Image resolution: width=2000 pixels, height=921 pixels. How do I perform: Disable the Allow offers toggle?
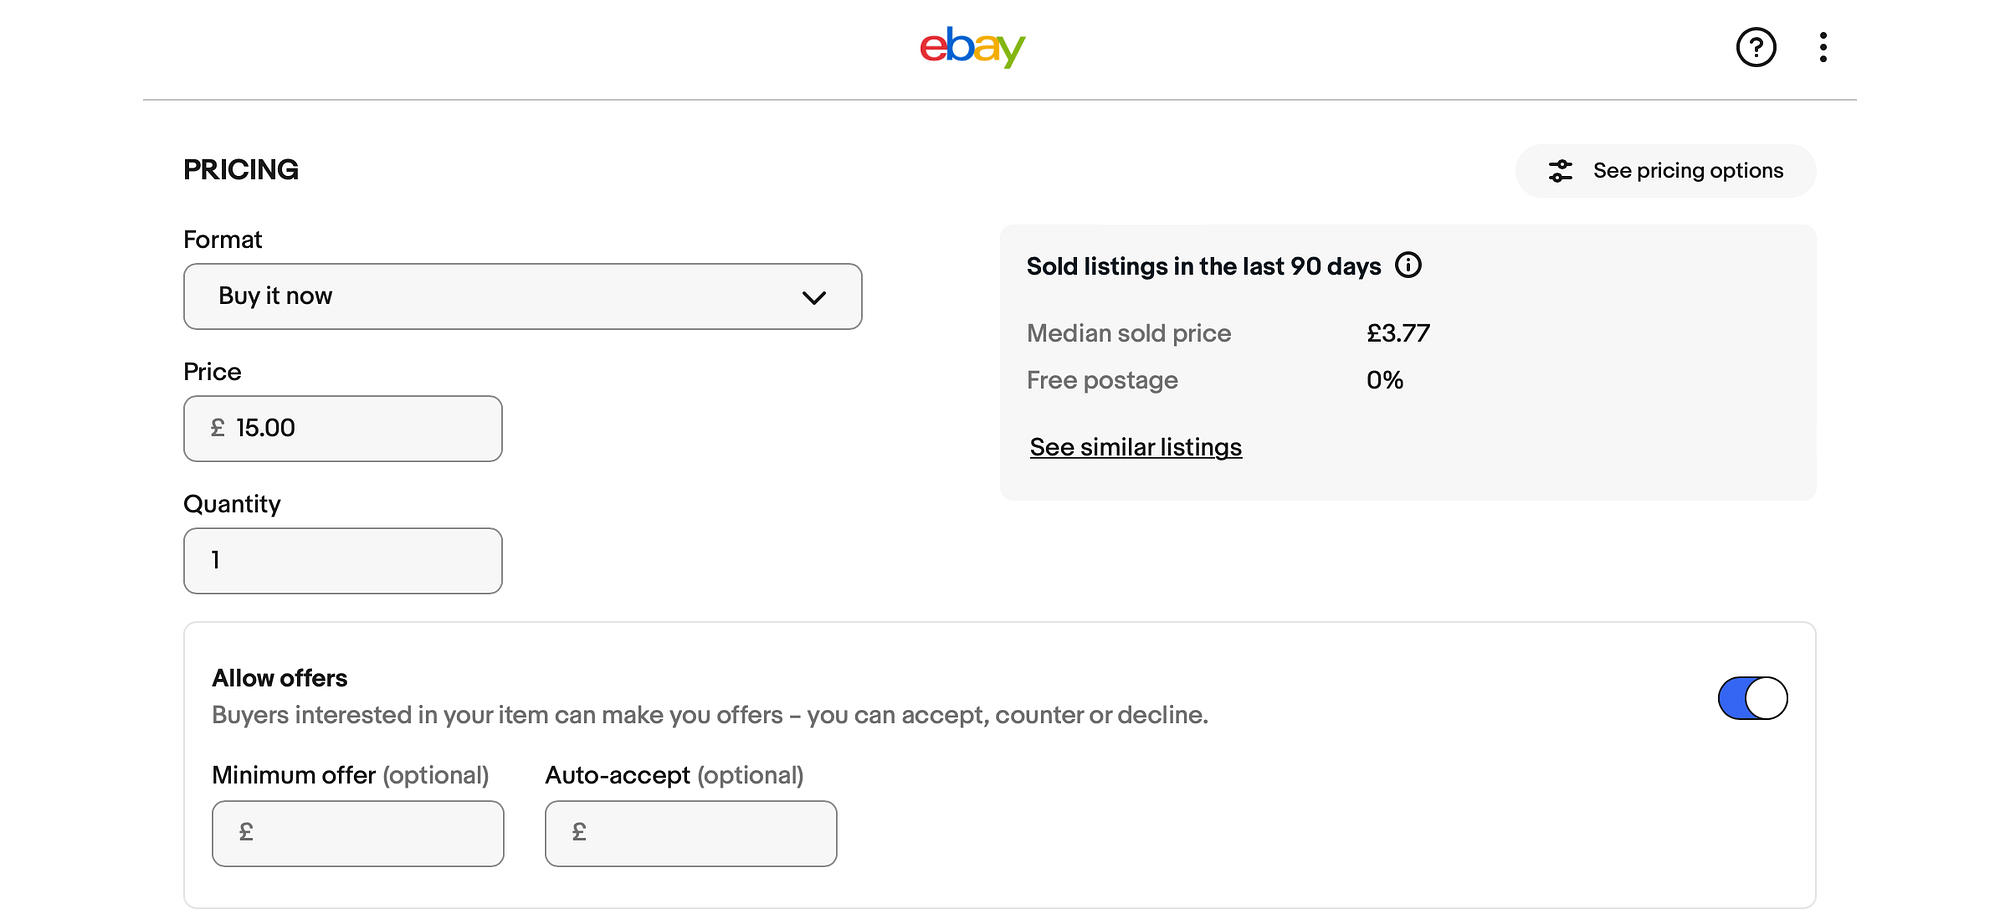[1752, 697]
